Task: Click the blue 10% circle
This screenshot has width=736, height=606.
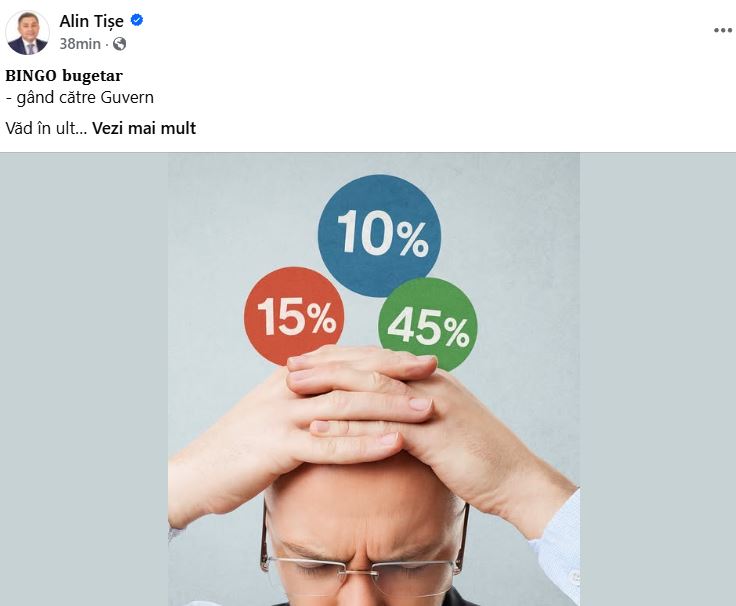Action: coord(379,236)
